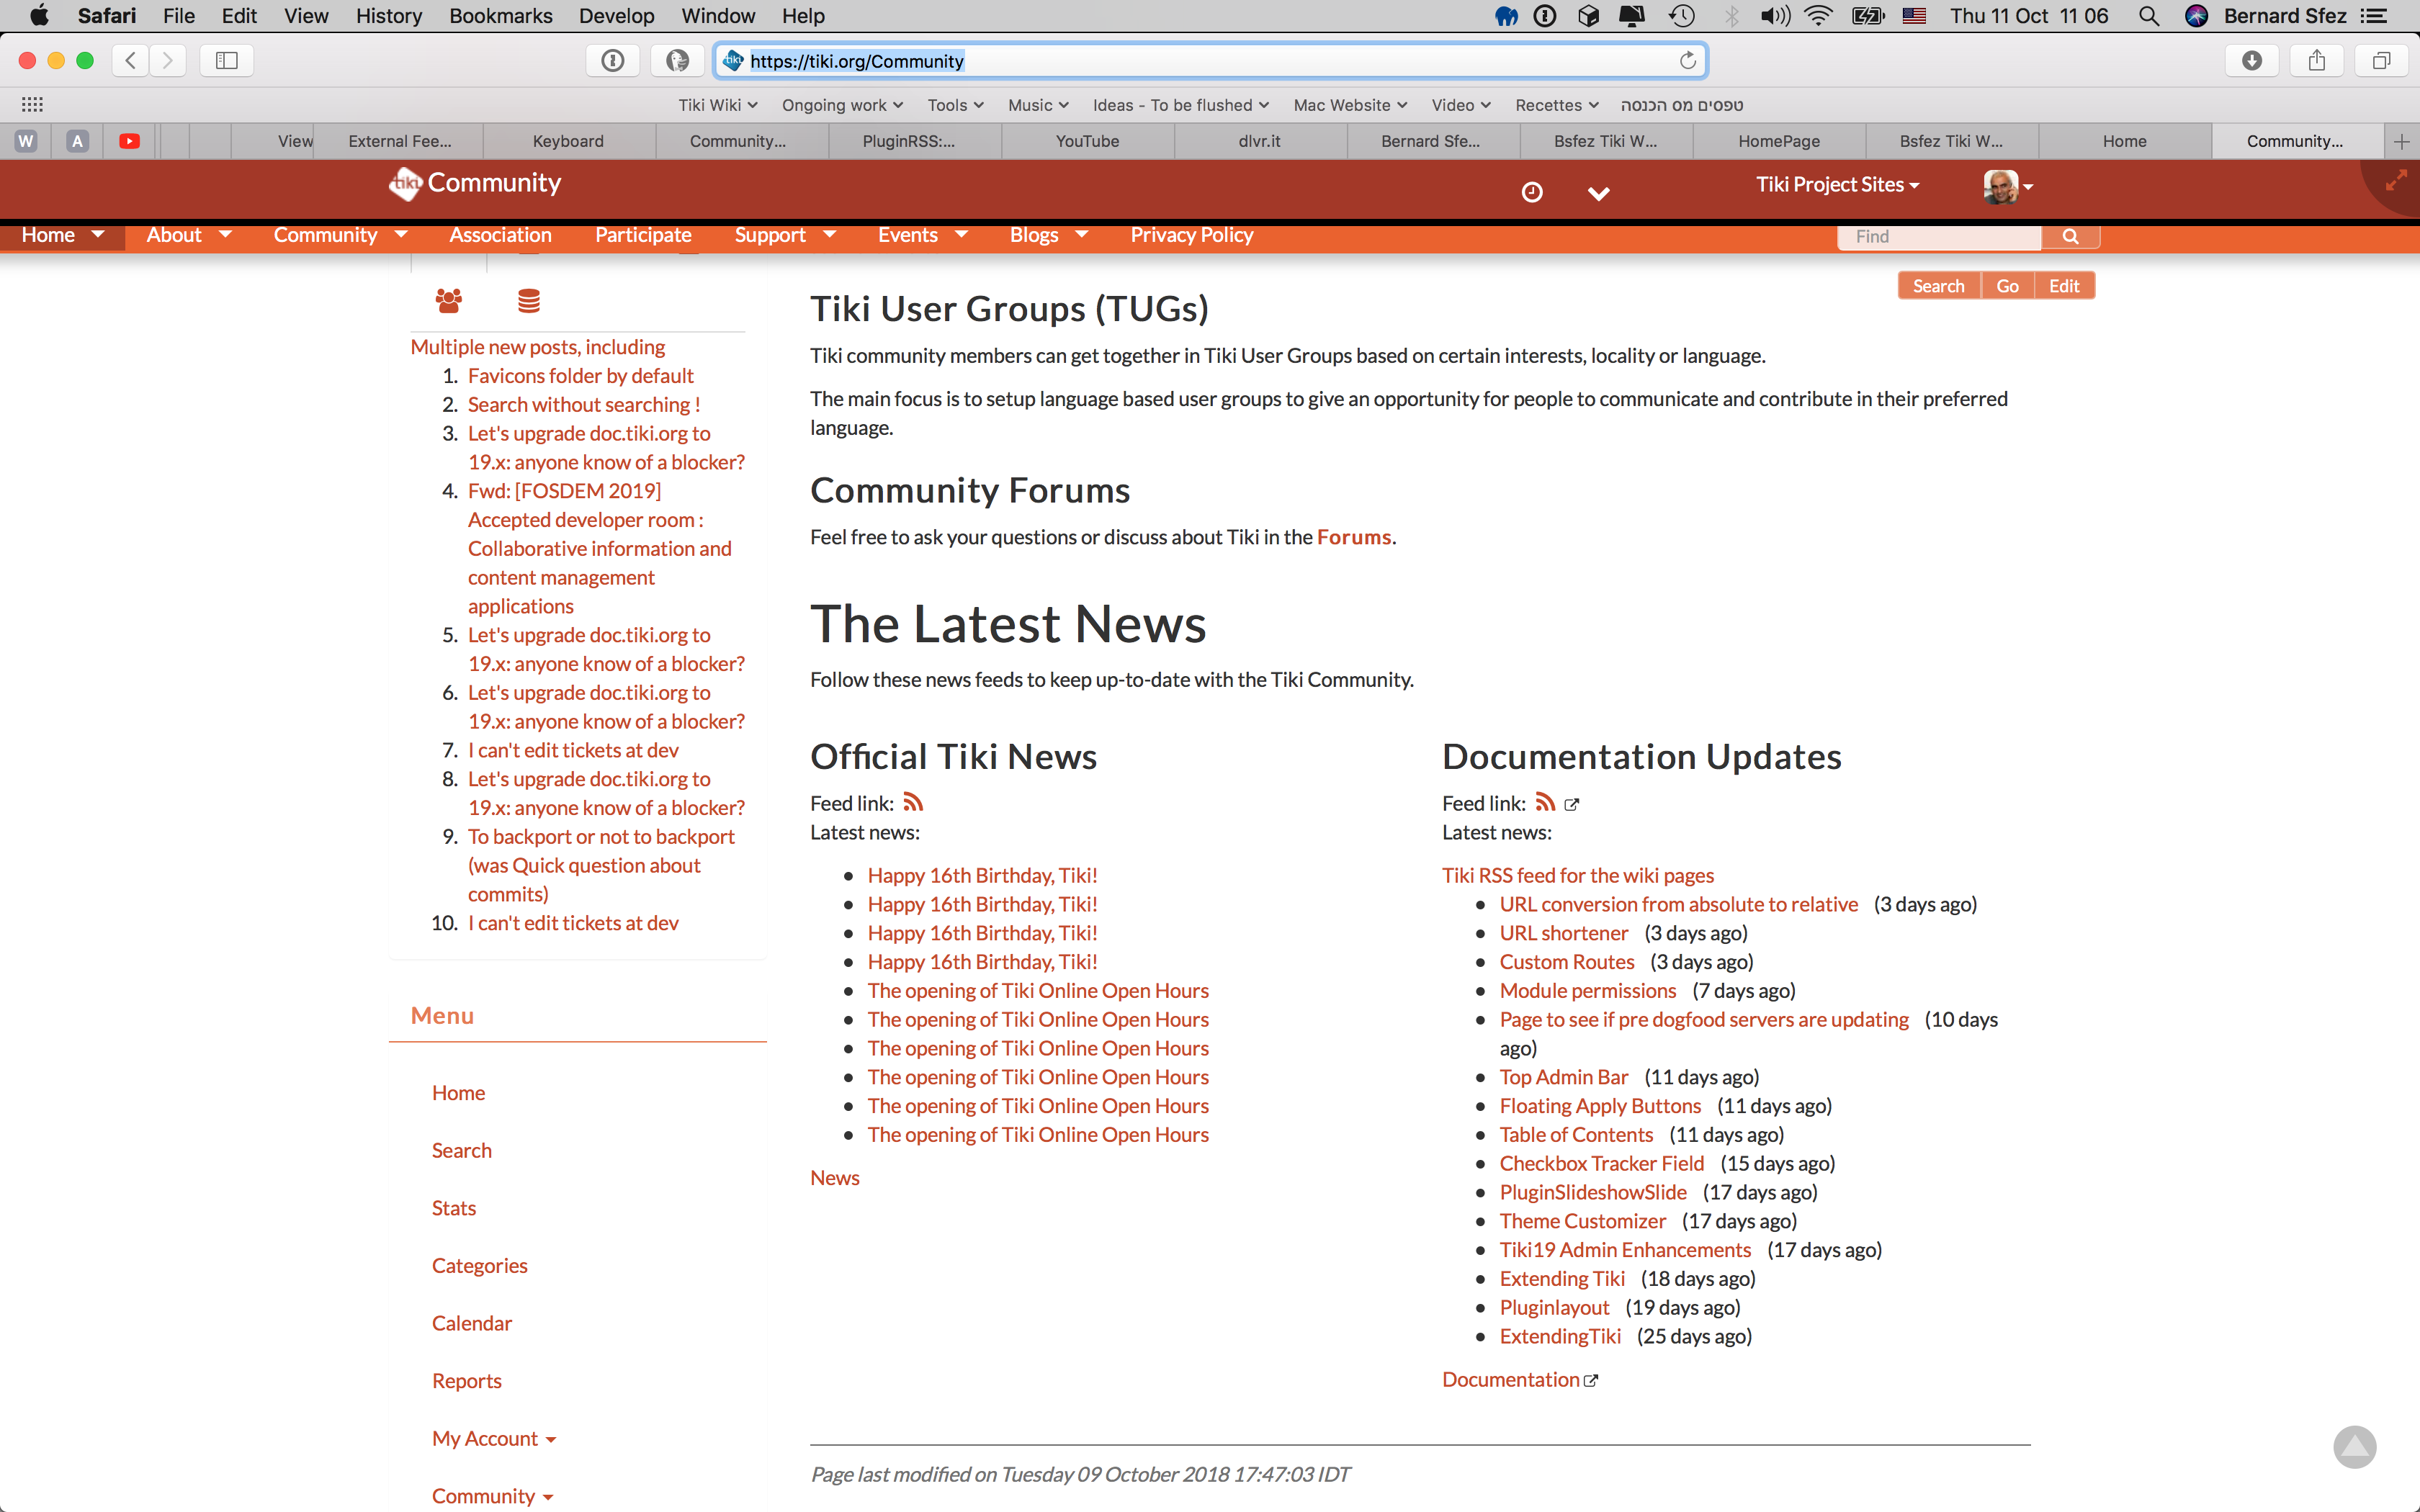The image size is (2420, 1512).
Task: Click the clock icon in Tiki header
Action: pos(1532,192)
